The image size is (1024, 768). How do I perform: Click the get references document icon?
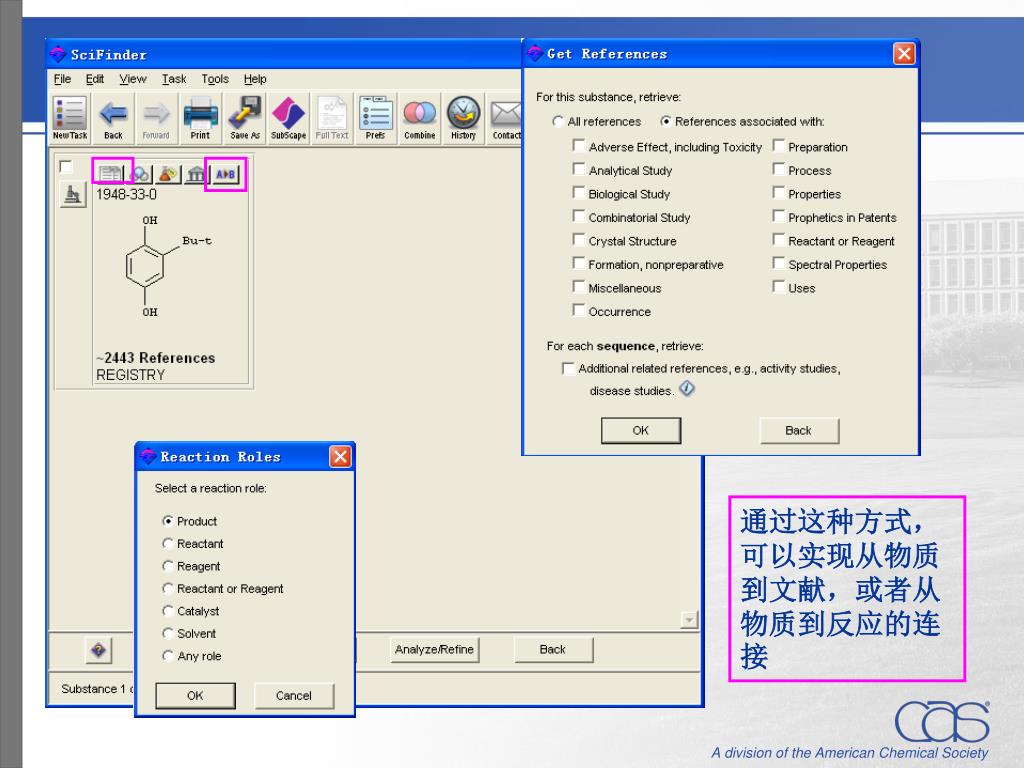(111, 174)
